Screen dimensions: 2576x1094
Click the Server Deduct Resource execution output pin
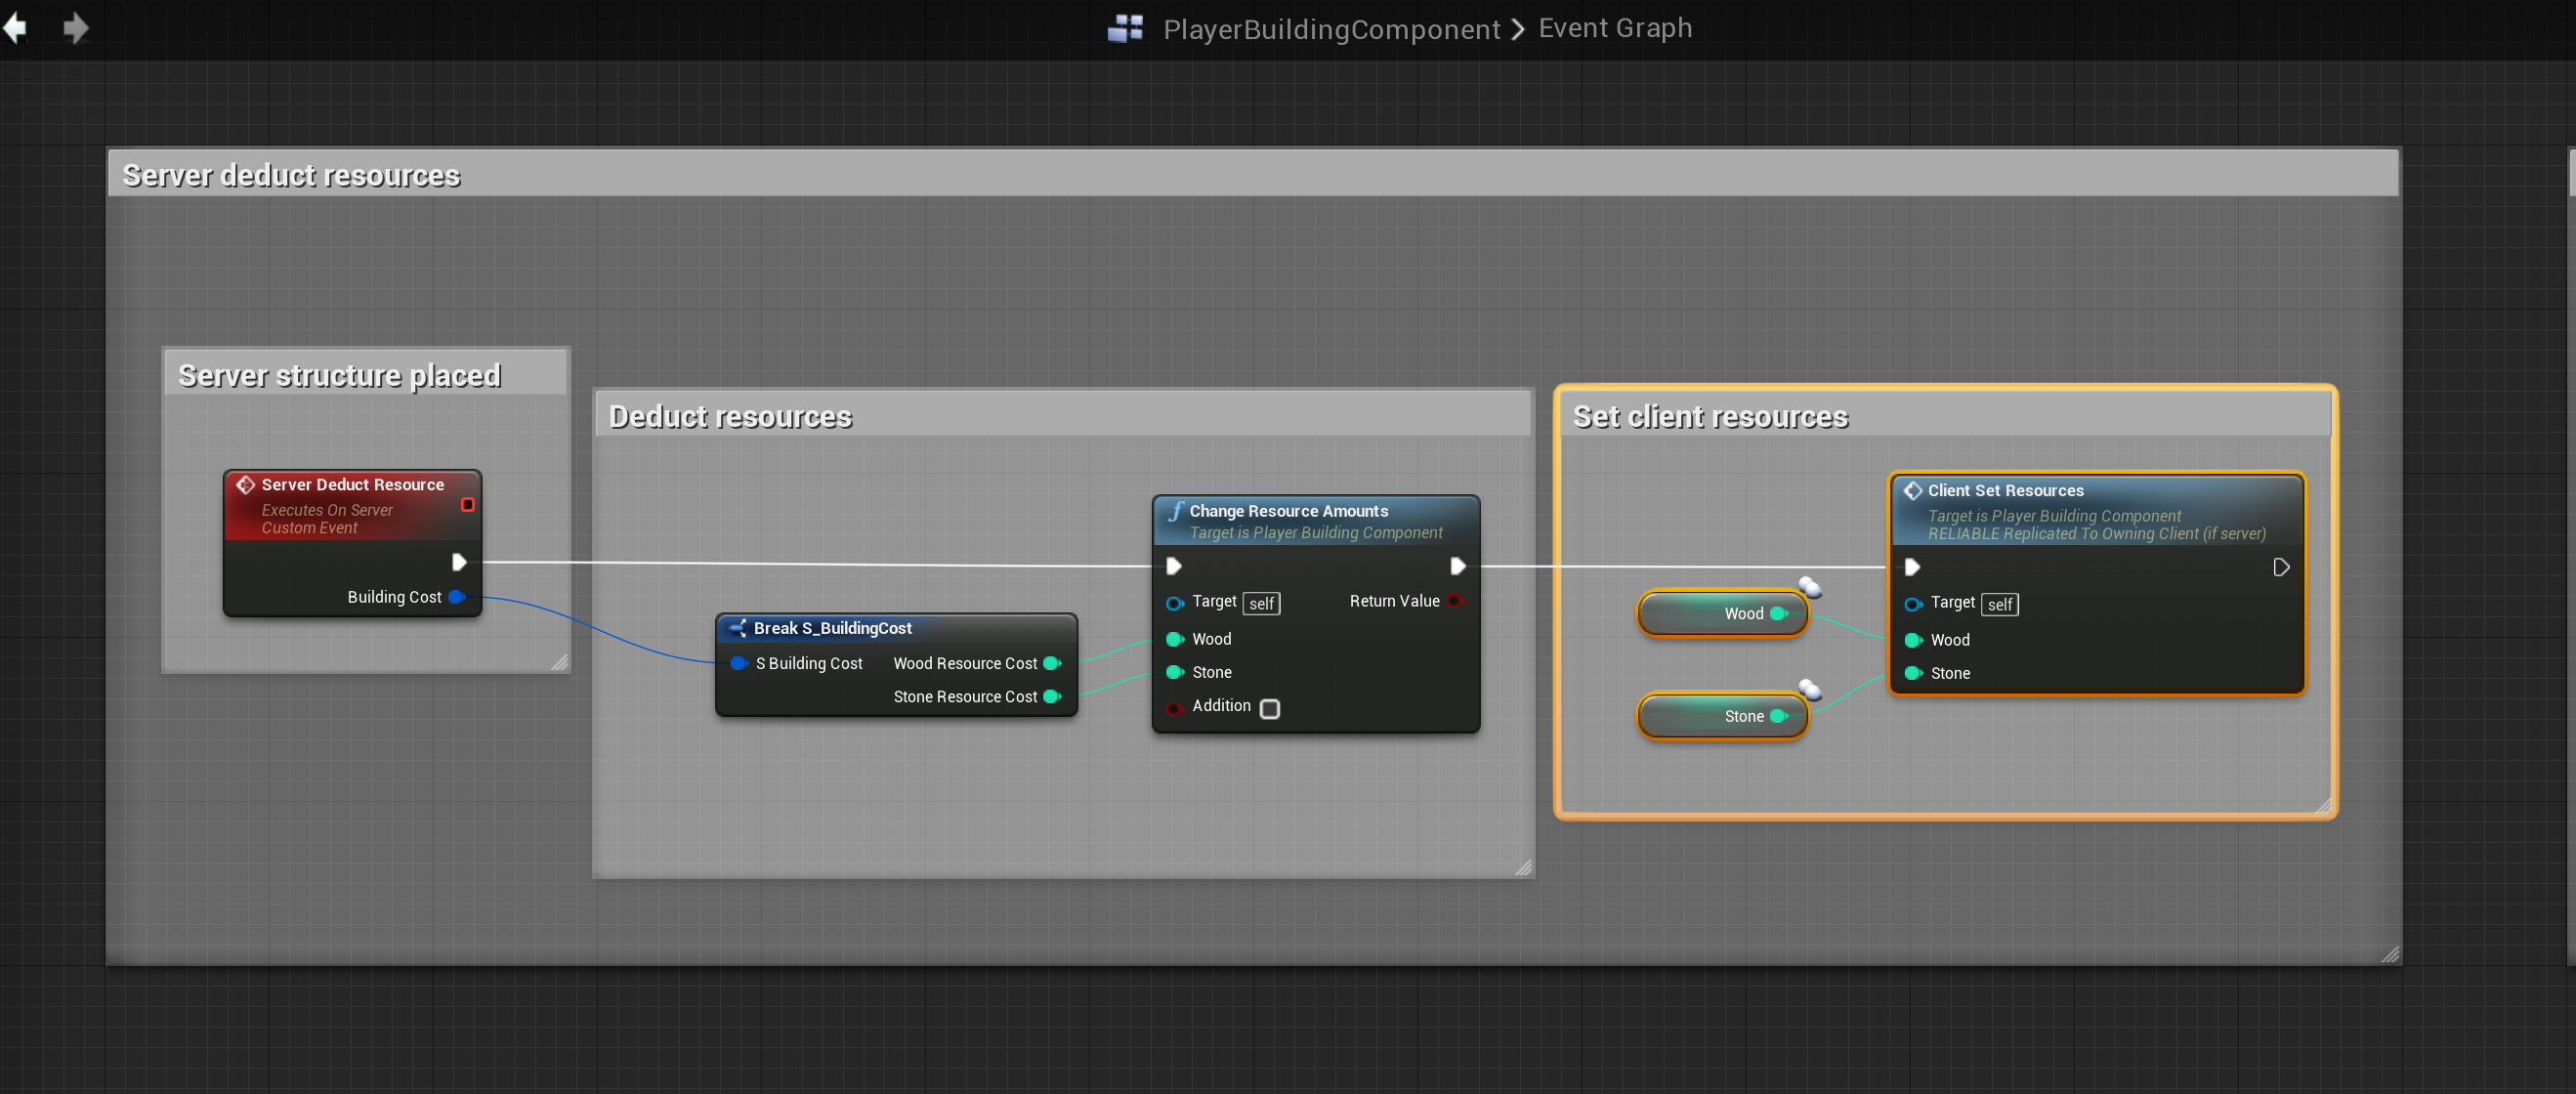(x=459, y=562)
